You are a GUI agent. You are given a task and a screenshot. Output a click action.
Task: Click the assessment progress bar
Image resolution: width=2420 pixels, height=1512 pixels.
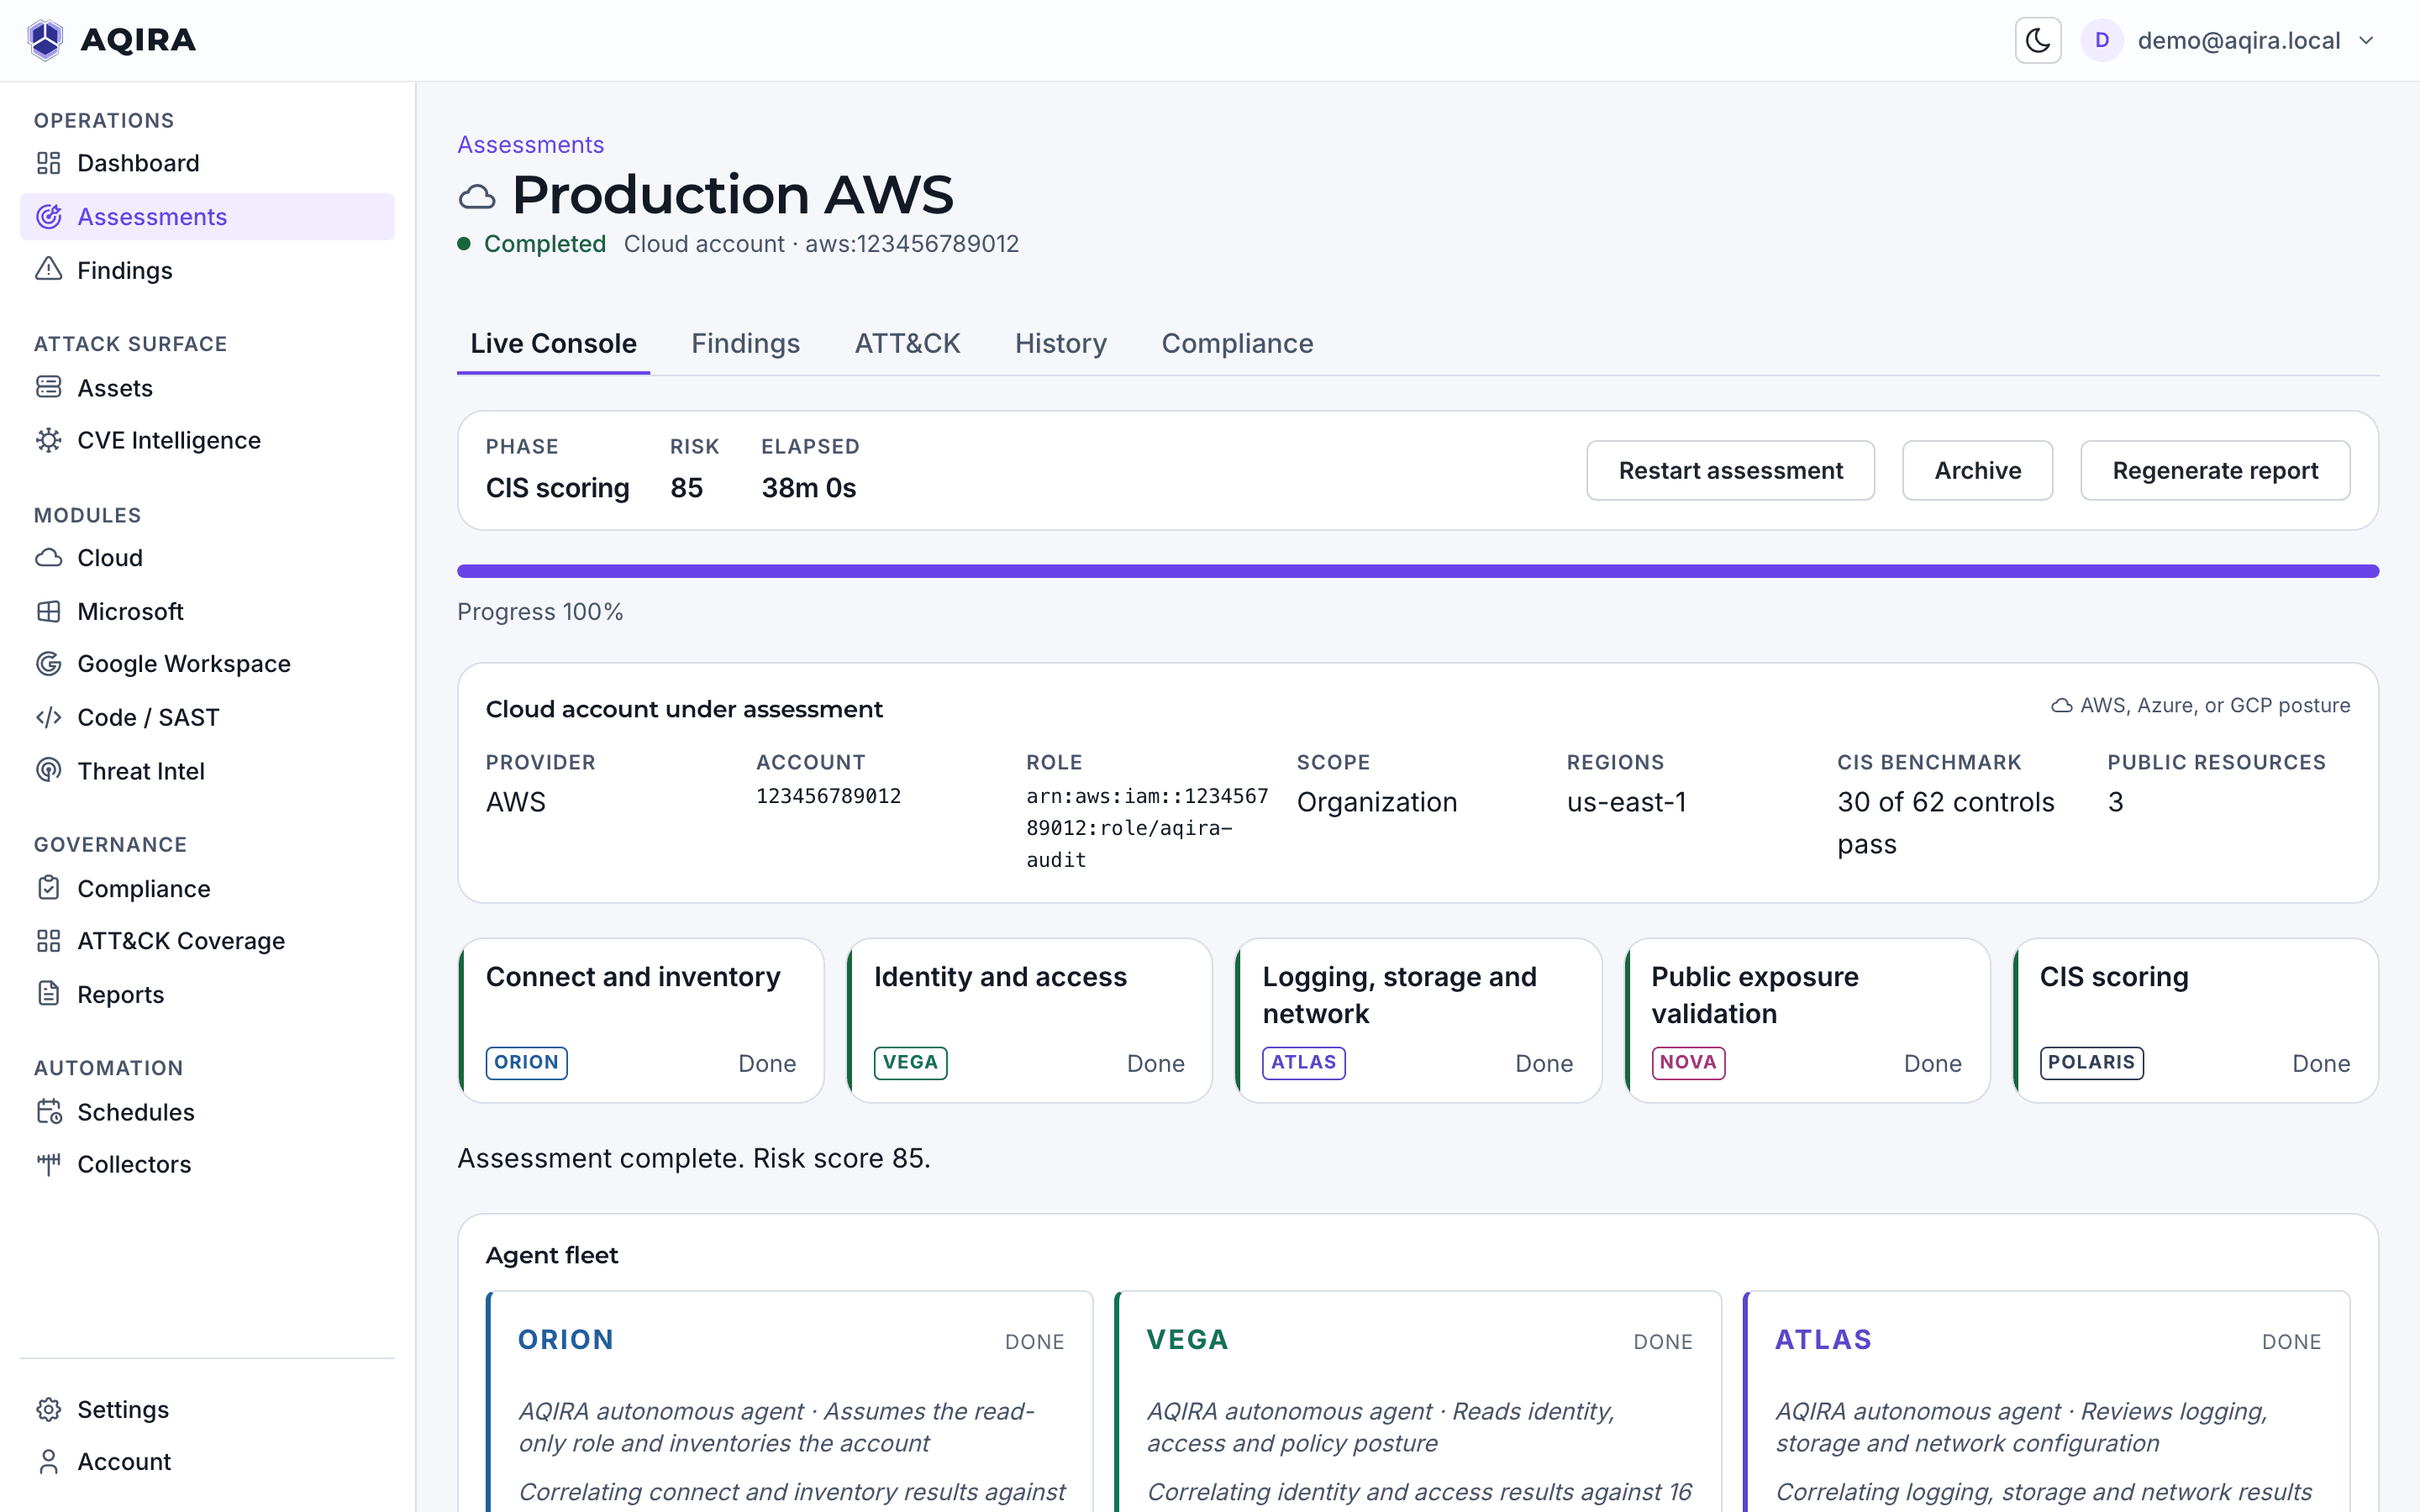pos(1418,571)
